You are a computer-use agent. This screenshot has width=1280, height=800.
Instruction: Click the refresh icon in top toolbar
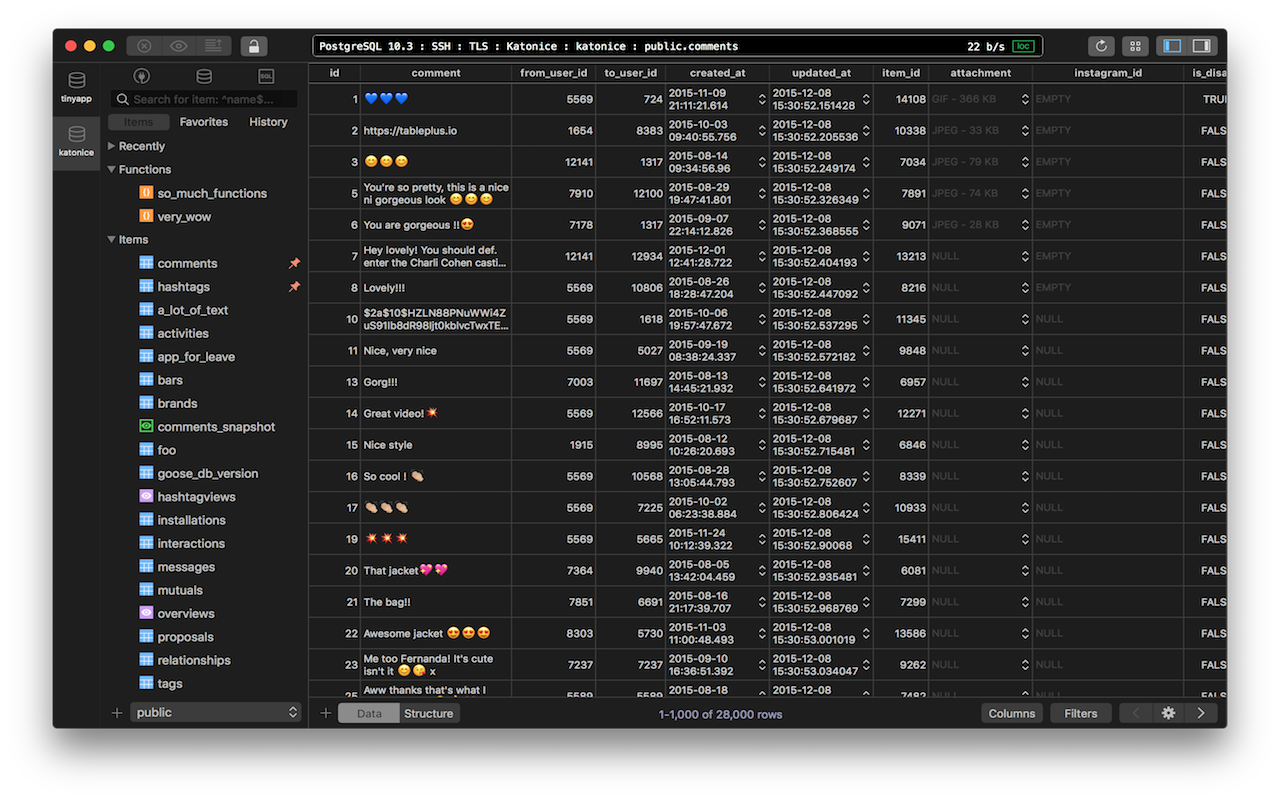click(1102, 46)
